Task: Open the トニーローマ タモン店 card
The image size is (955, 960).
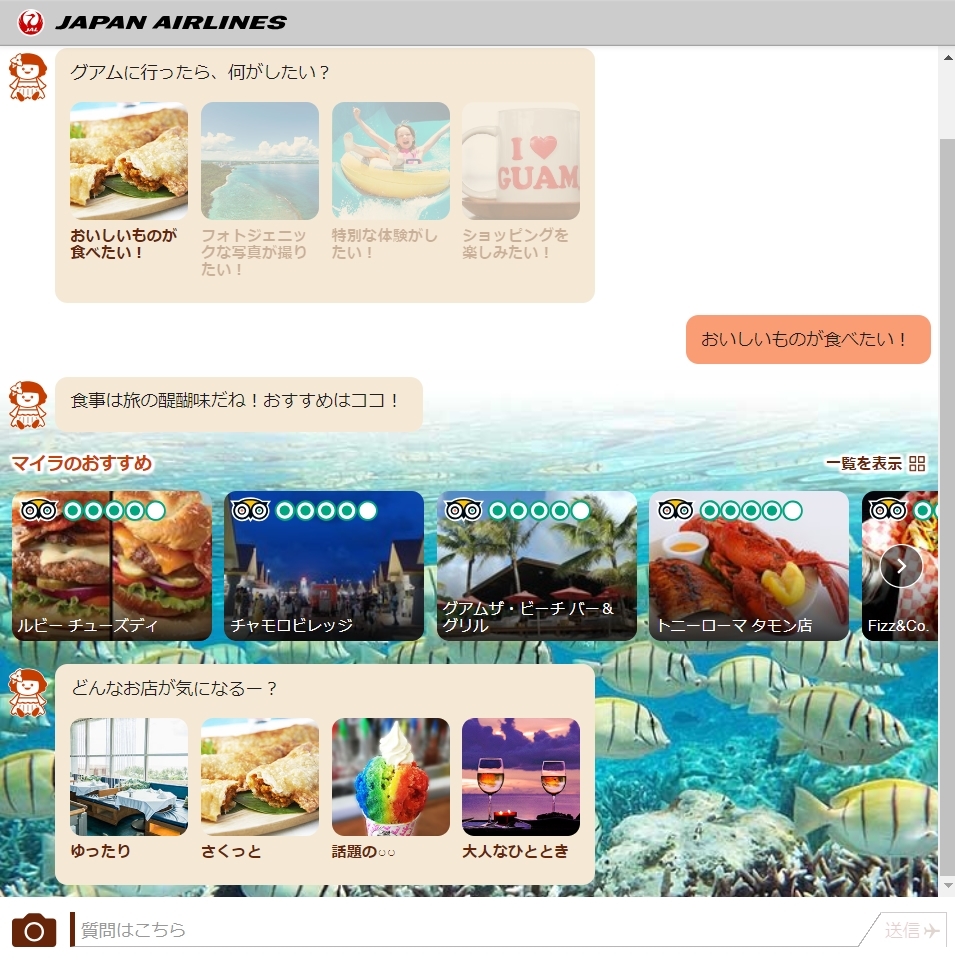Action: [x=749, y=566]
